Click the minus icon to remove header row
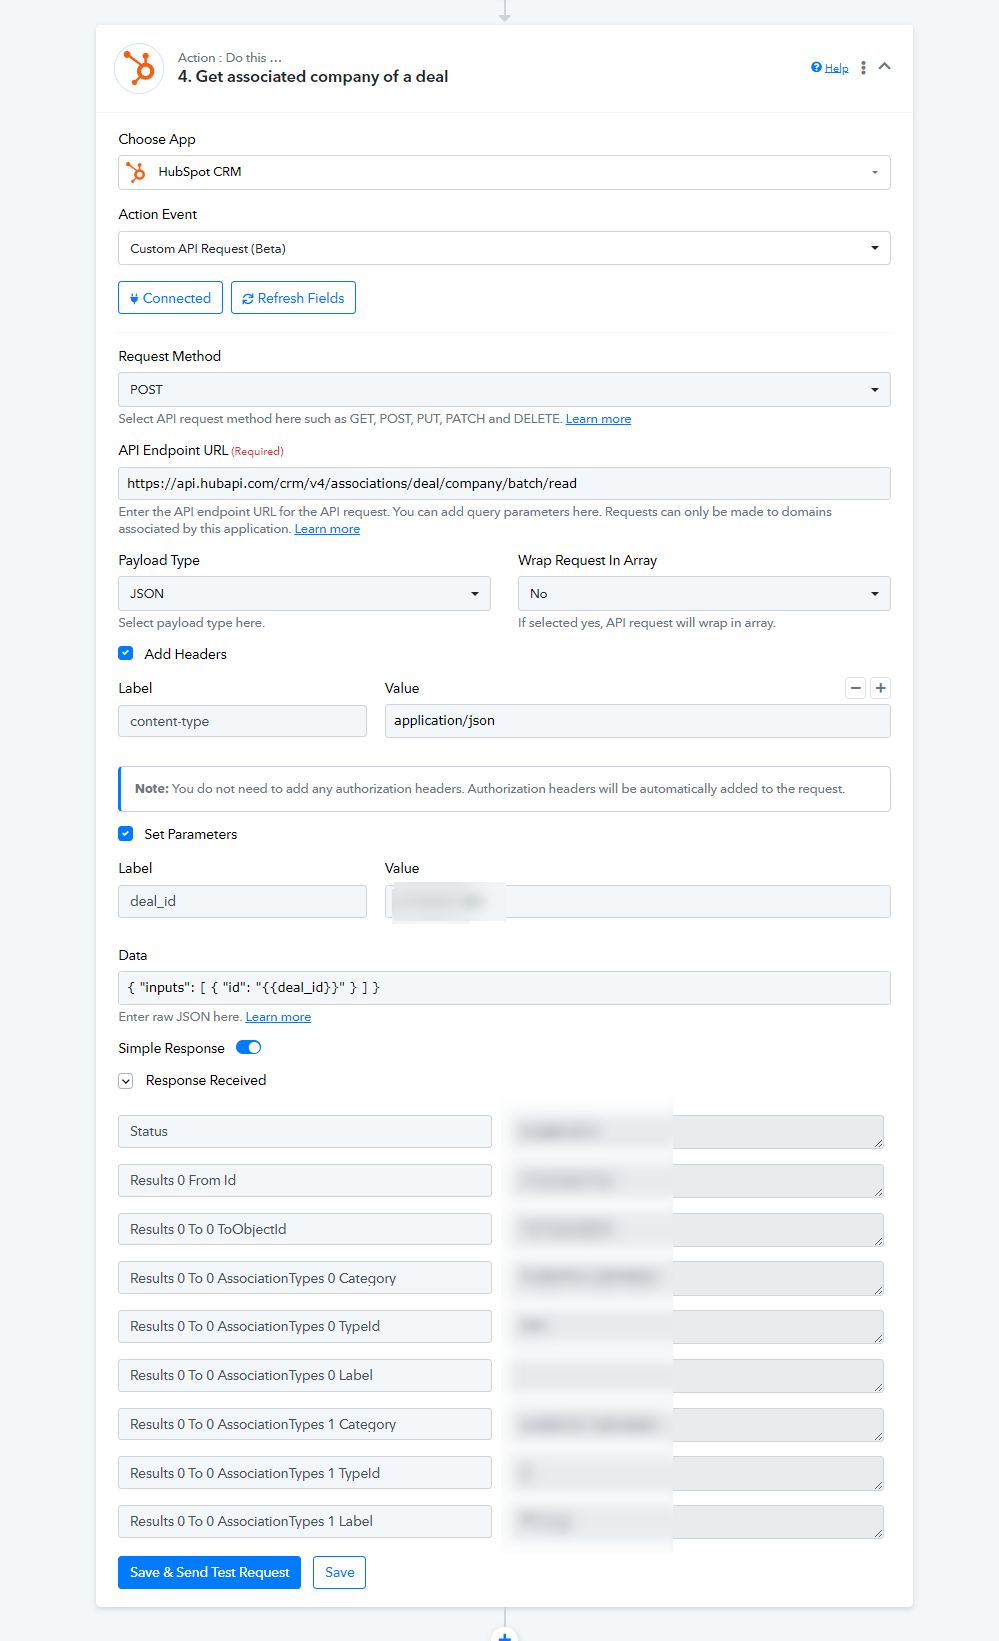This screenshot has height=1641, width=999. pos(855,688)
